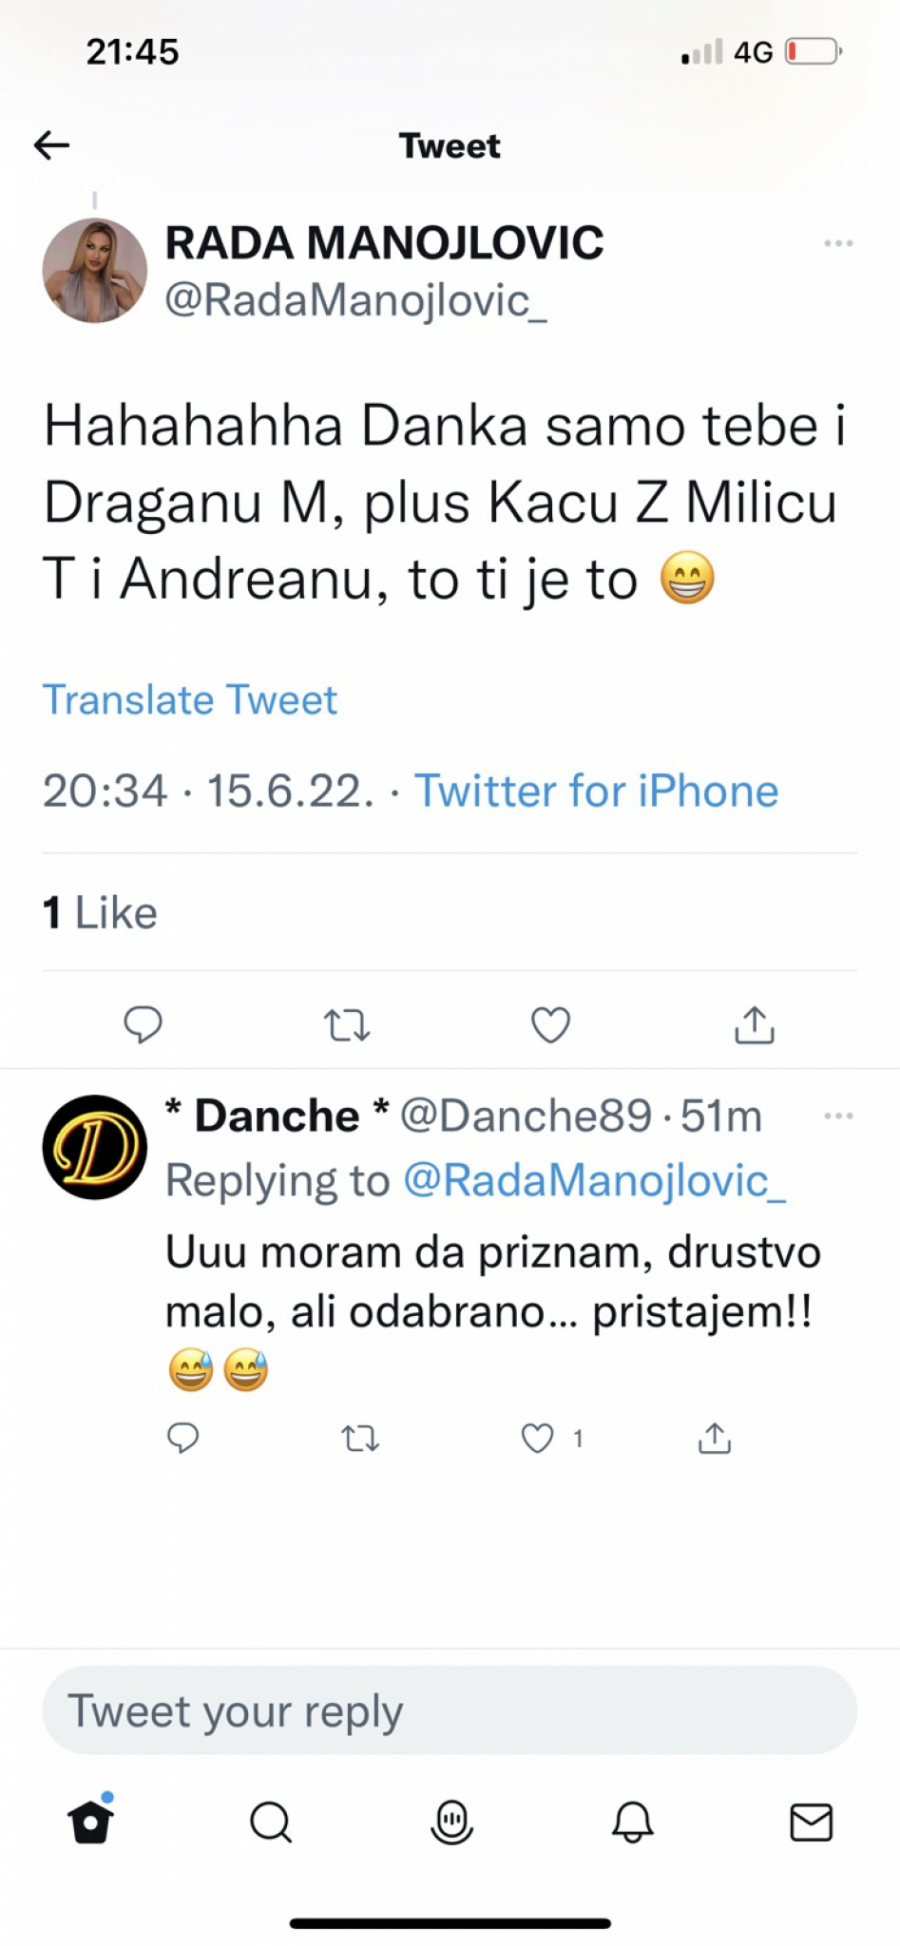This screenshot has width=900, height=1946.
Task: Click the Translate Tweet link
Action: pos(190,700)
